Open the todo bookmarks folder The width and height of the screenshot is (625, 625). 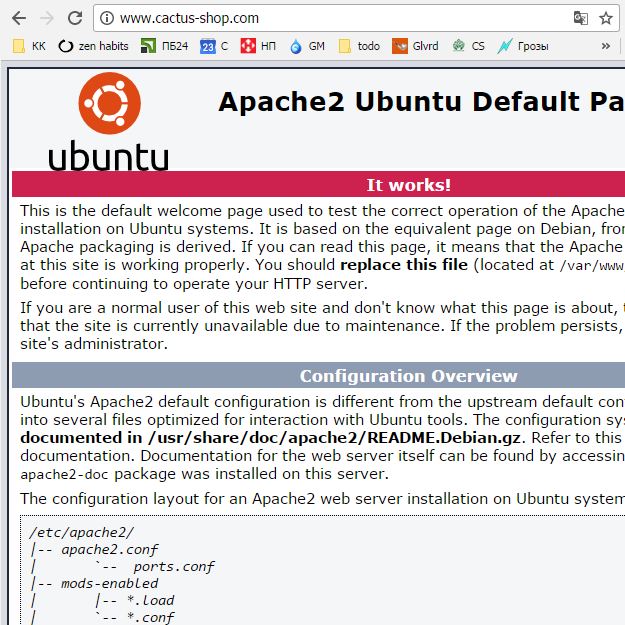pyautogui.click(x=359, y=46)
